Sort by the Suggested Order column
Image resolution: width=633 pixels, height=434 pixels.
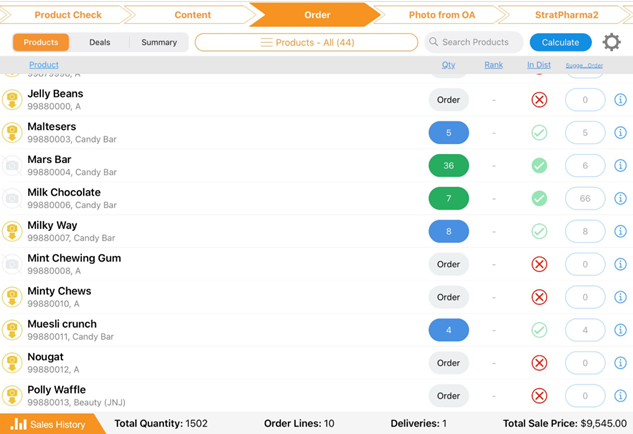584,65
